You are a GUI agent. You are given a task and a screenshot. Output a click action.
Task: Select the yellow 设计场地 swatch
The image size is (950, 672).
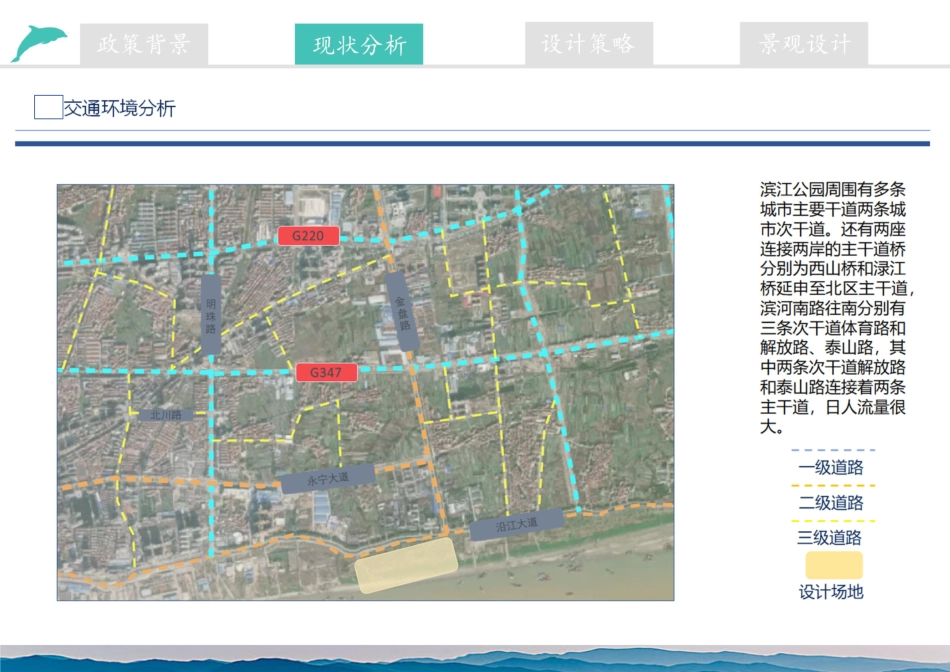pyautogui.click(x=835, y=563)
